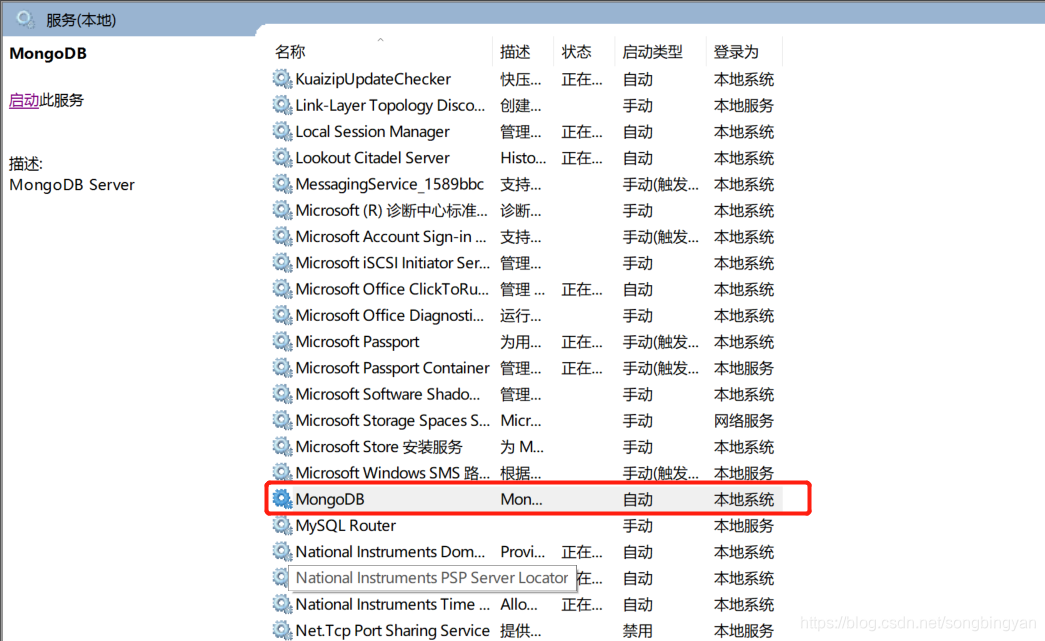Select Microsoft Windows SMS 路... name
The height and width of the screenshot is (641, 1045).
tap(393, 473)
